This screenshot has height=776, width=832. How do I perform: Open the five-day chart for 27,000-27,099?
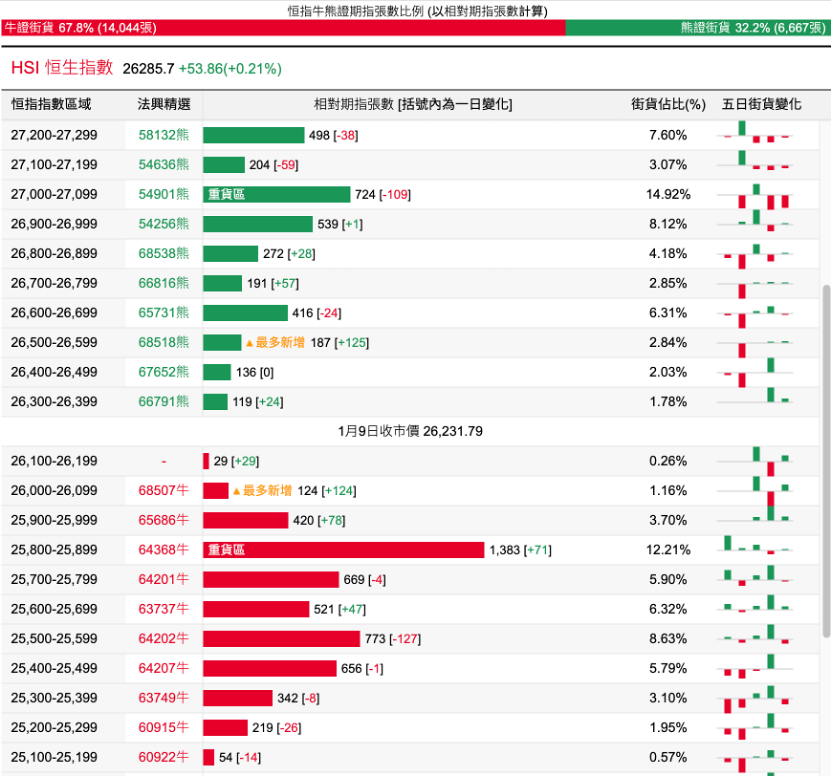756,195
